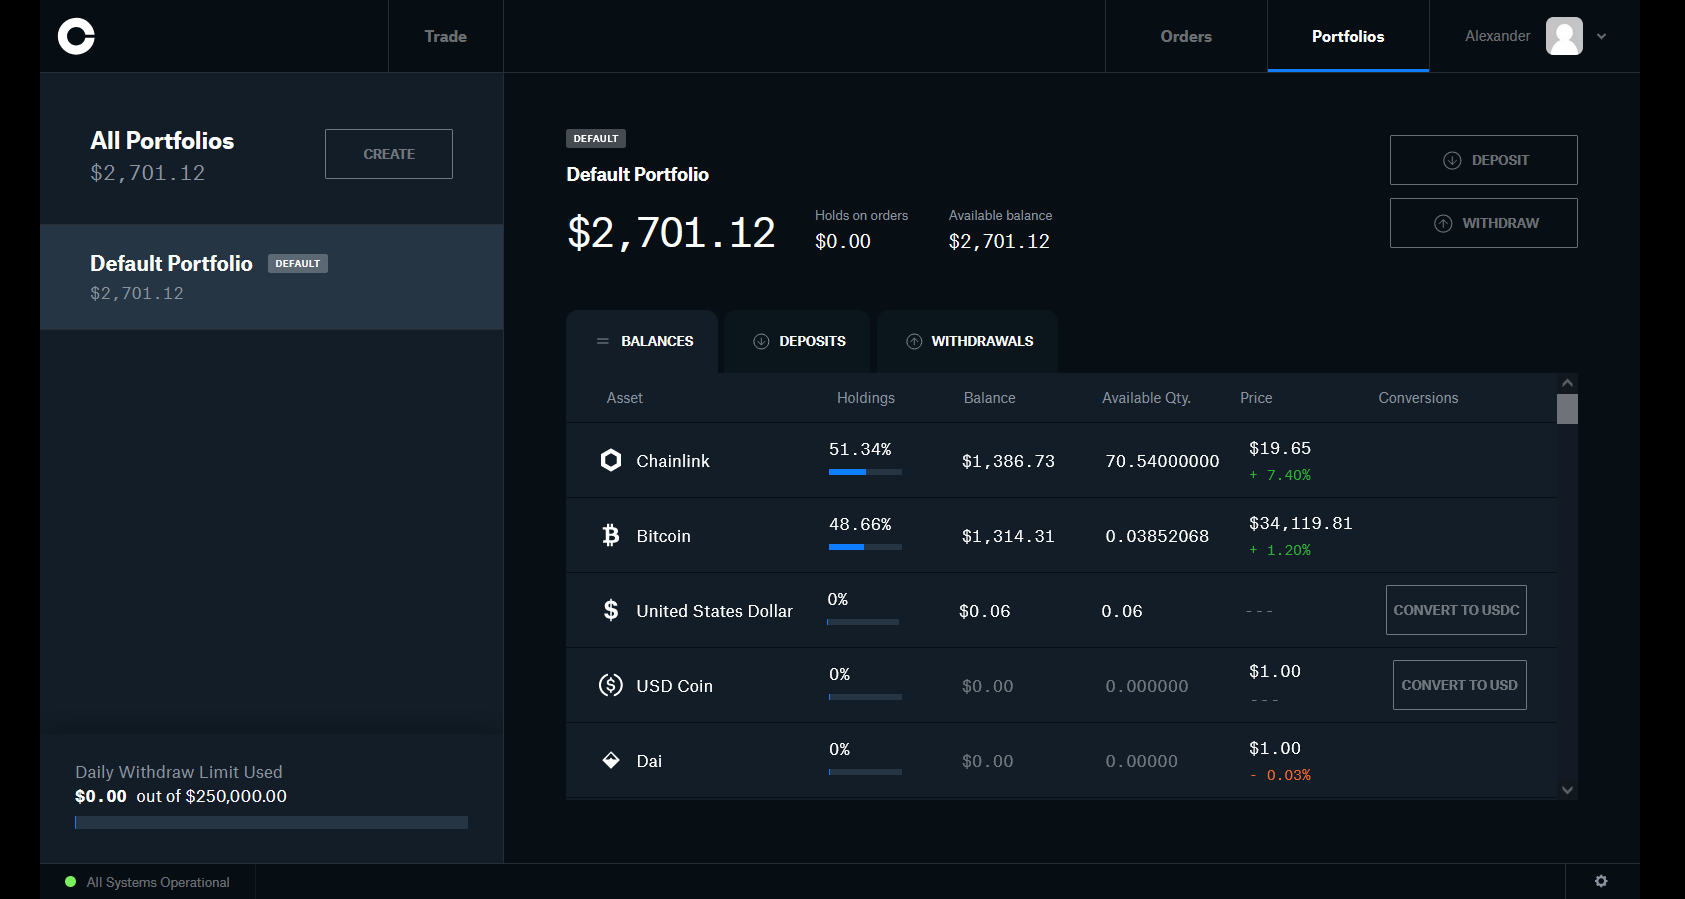Click the balances scrollbar thumb
This screenshot has height=899, width=1685.
tap(1567, 409)
